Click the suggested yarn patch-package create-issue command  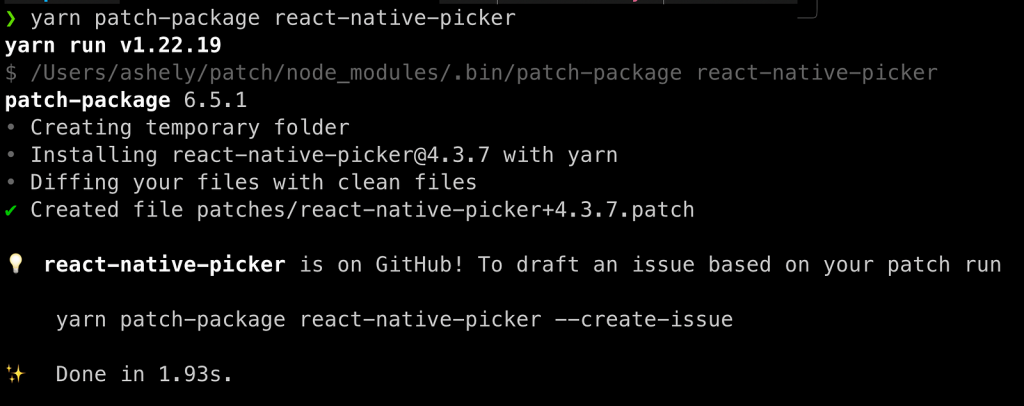pyautogui.click(x=394, y=320)
